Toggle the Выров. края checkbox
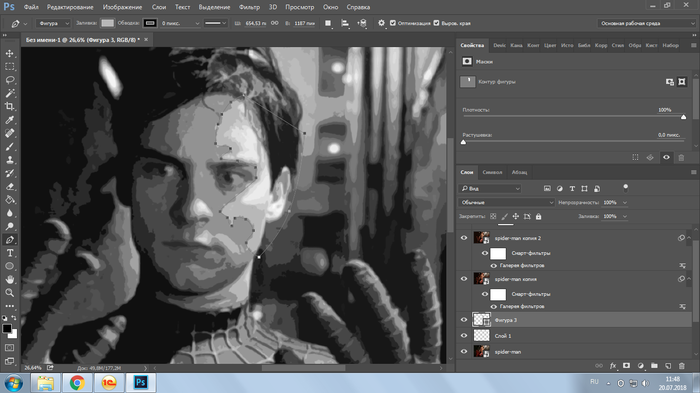 tap(436, 23)
